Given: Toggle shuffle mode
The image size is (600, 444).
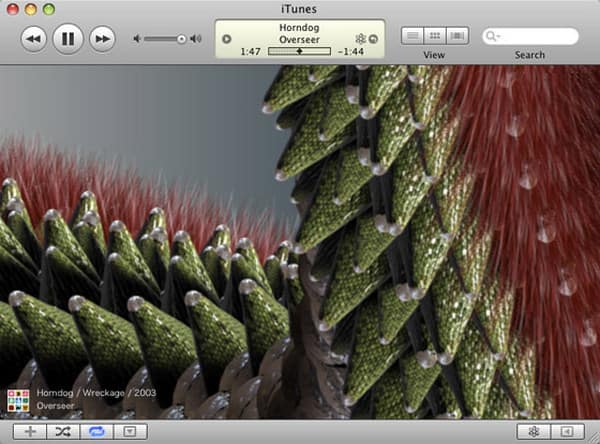Looking at the screenshot, I should click(x=63, y=432).
